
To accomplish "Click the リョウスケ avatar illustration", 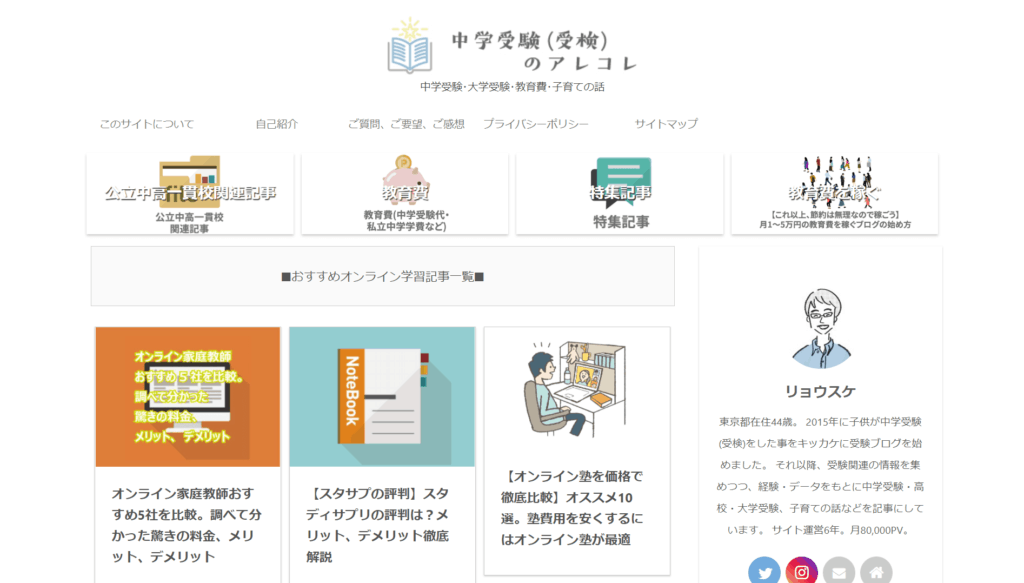I will pos(821,328).
